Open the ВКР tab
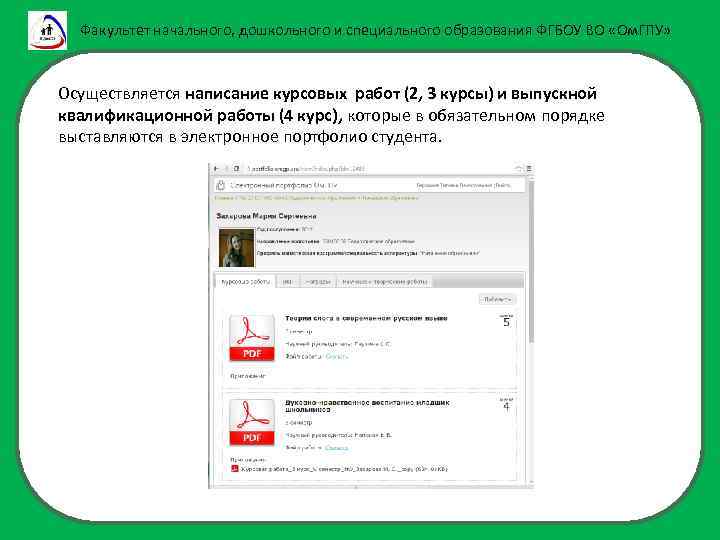This screenshot has width=720, height=540. coord(287,282)
